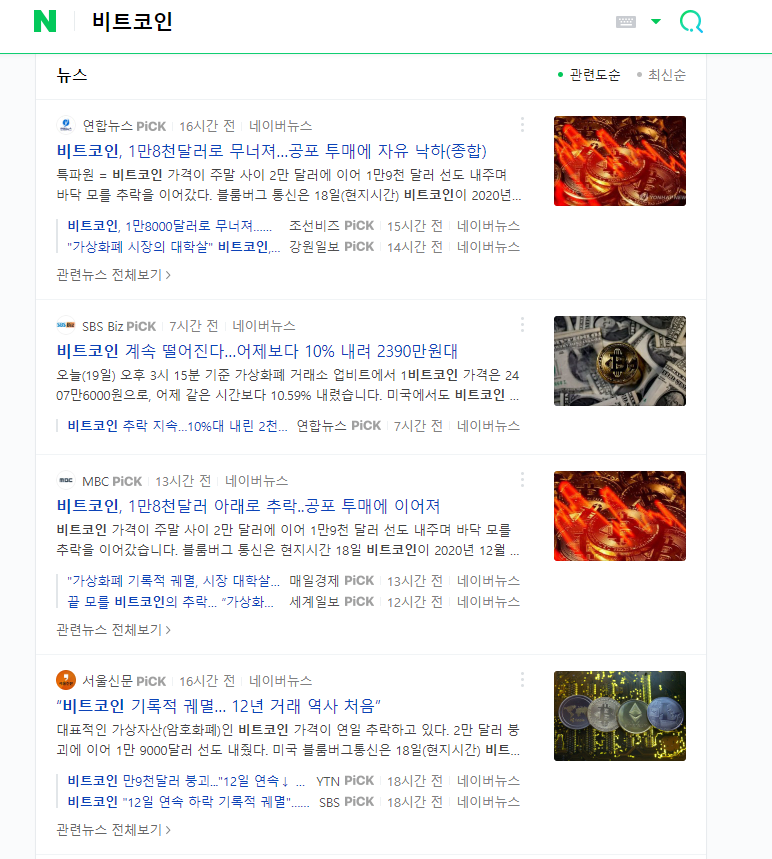This screenshot has width=772, height=859.
Task: Click 네이버뉴스 link next to MBC PiCK 13시간 전
Action: (x=256, y=481)
